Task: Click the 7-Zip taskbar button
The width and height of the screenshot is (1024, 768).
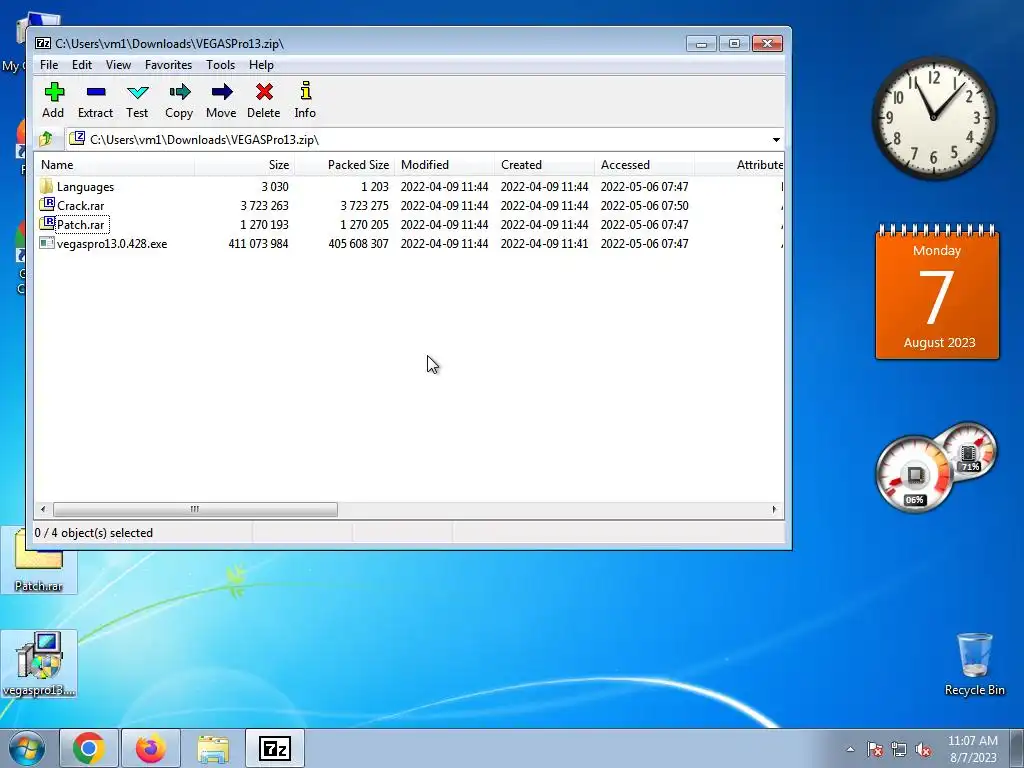Action: point(275,748)
